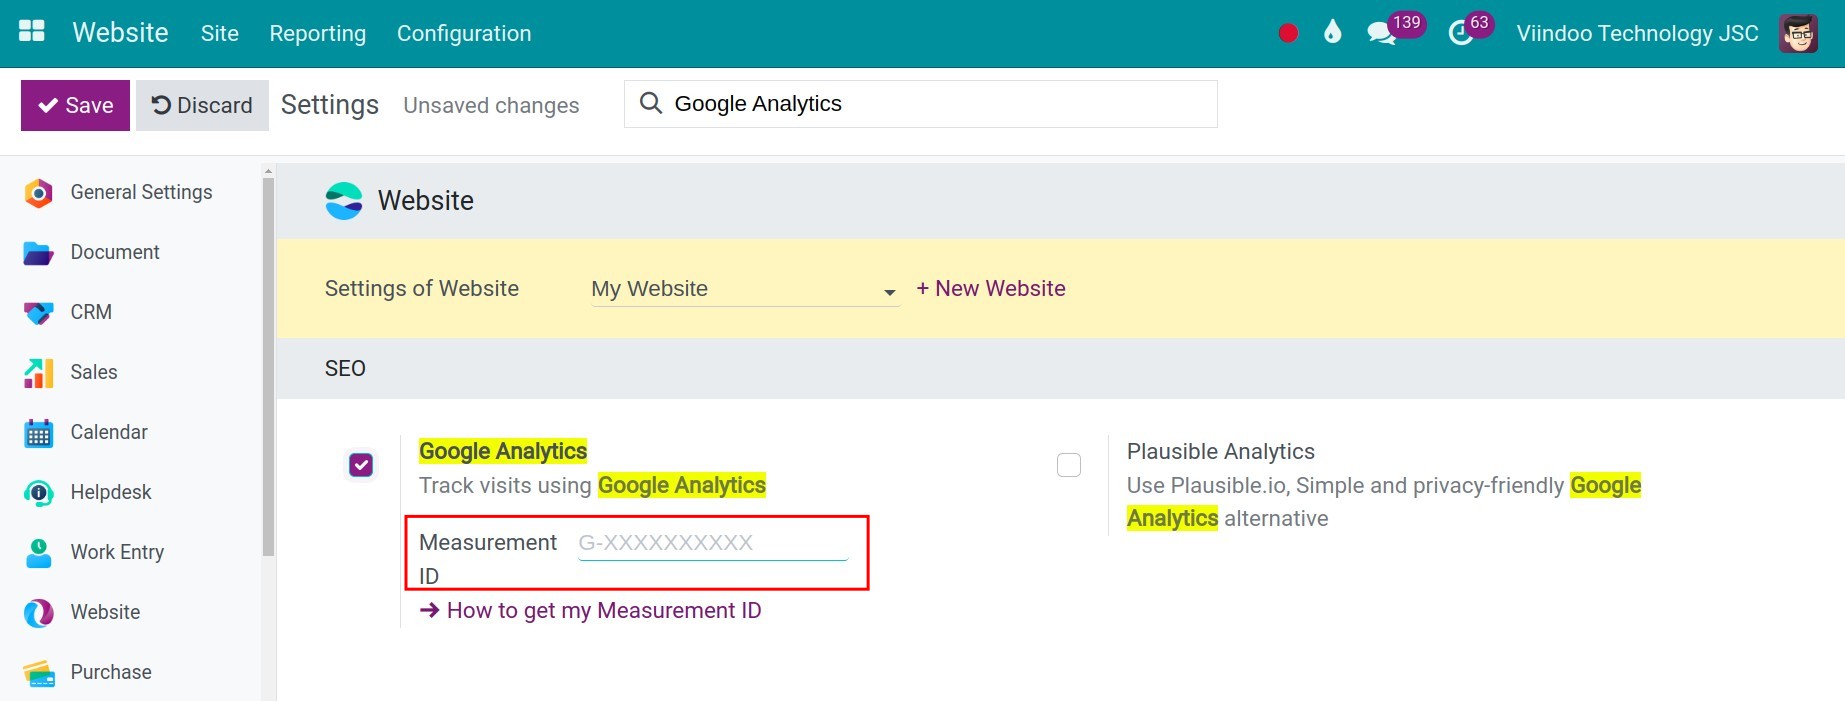Viewport: 1845px width, 701px height.
Task: Click the Website app logo in header
Action: pyautogui.click(x=344, y=201)
